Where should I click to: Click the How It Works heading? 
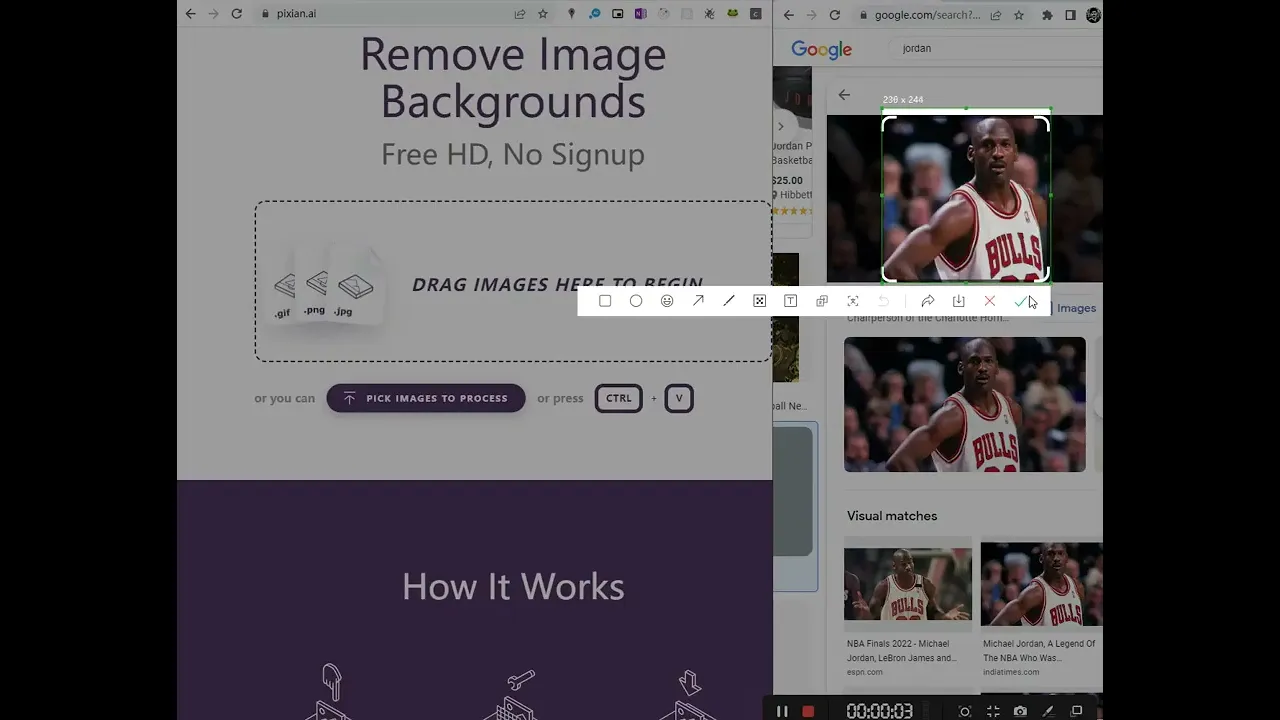(x=513, y=586)
